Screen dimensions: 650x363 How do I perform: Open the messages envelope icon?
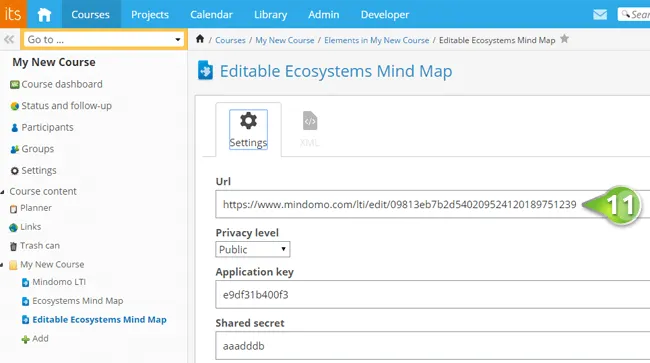point(599,15)
